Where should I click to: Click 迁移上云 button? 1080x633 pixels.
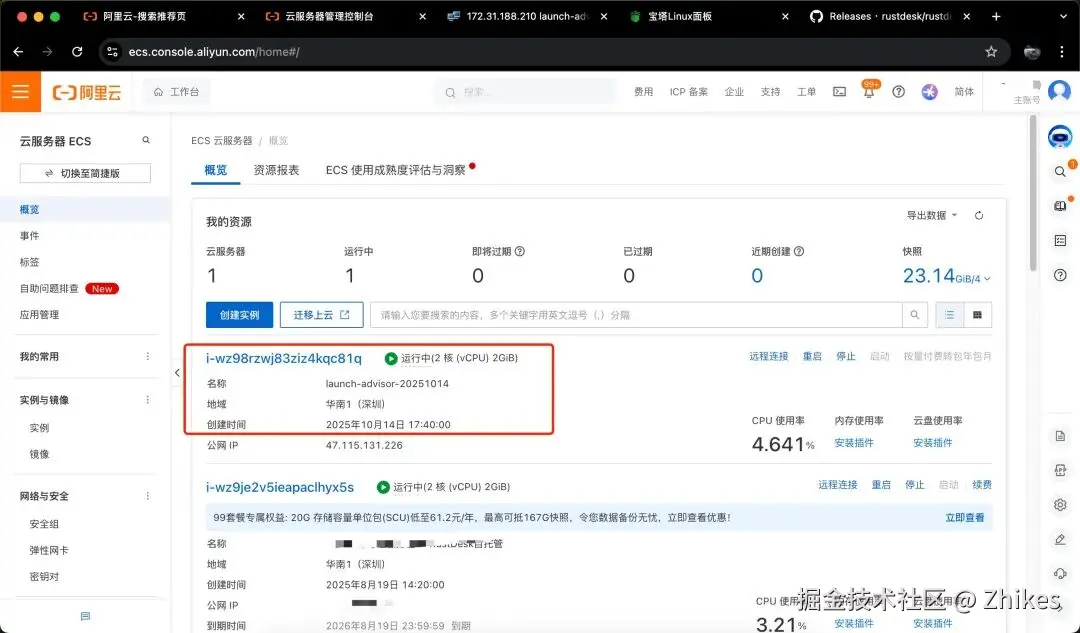click(321, 315)
